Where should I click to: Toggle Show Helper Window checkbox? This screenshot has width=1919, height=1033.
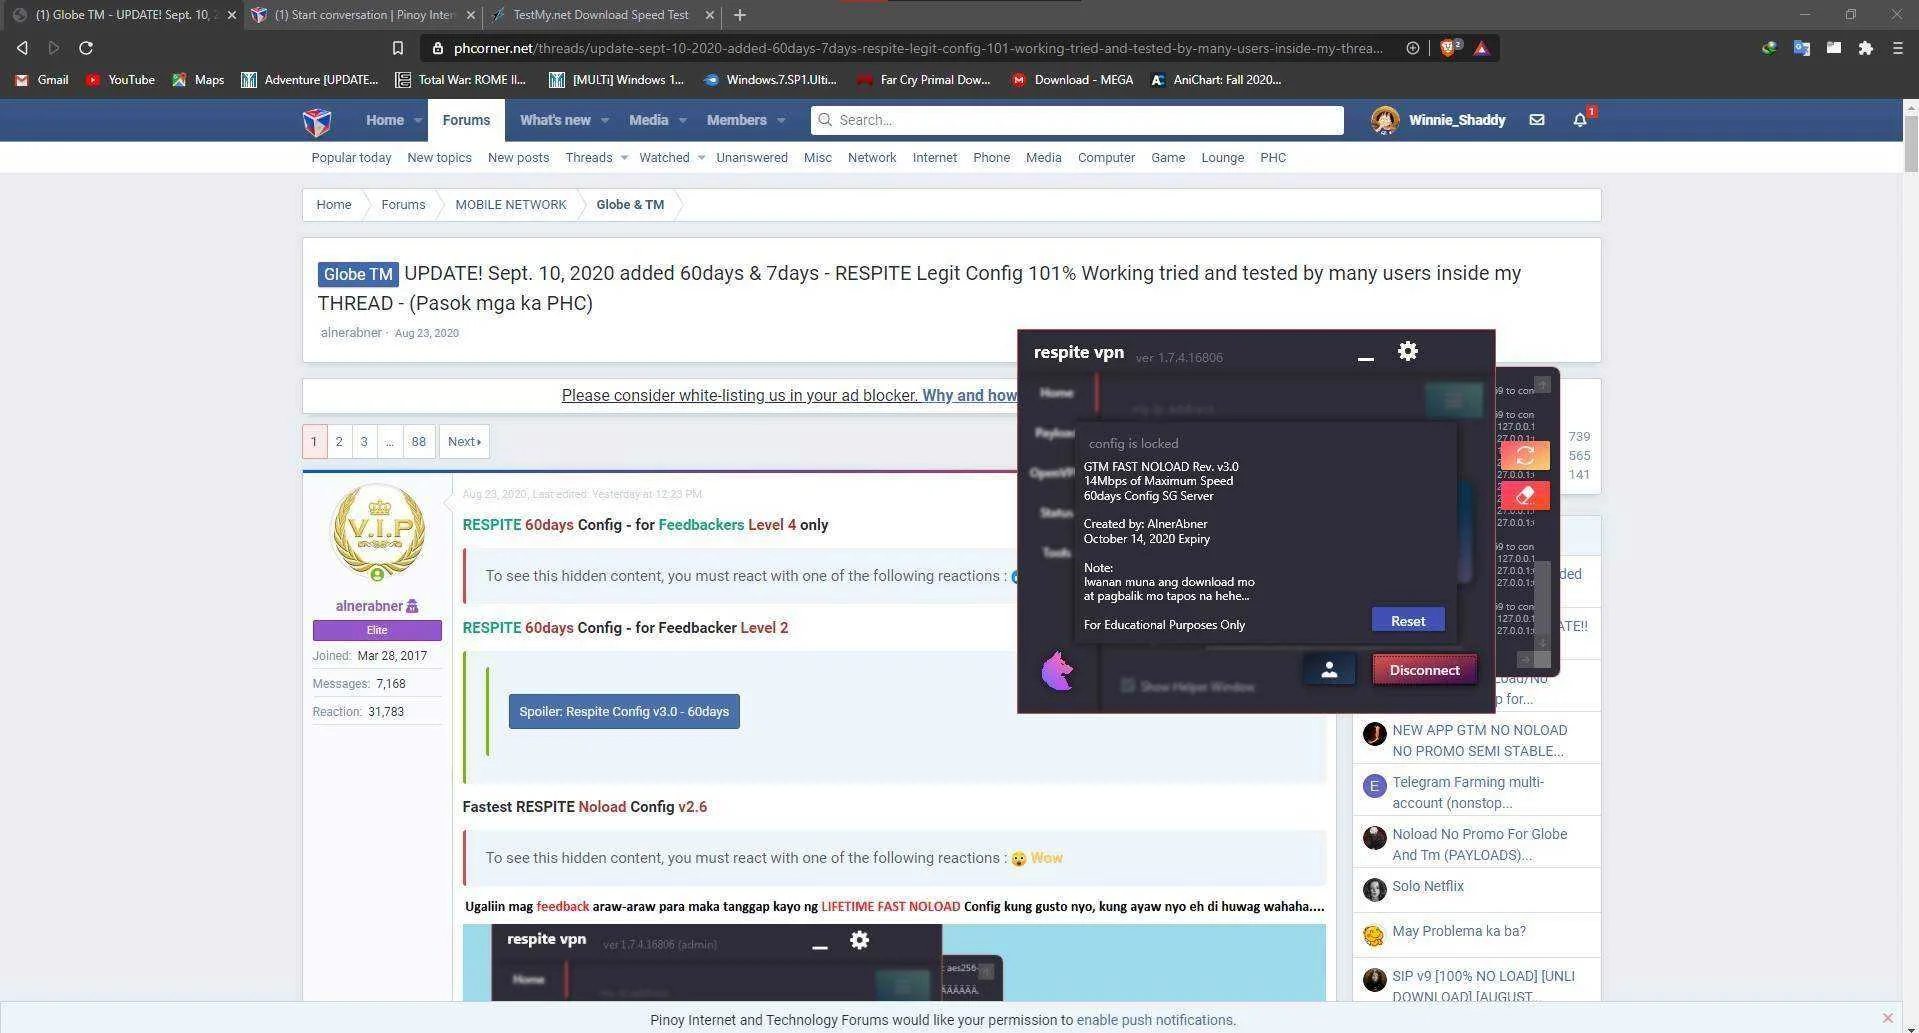[x=1127, y=686]
